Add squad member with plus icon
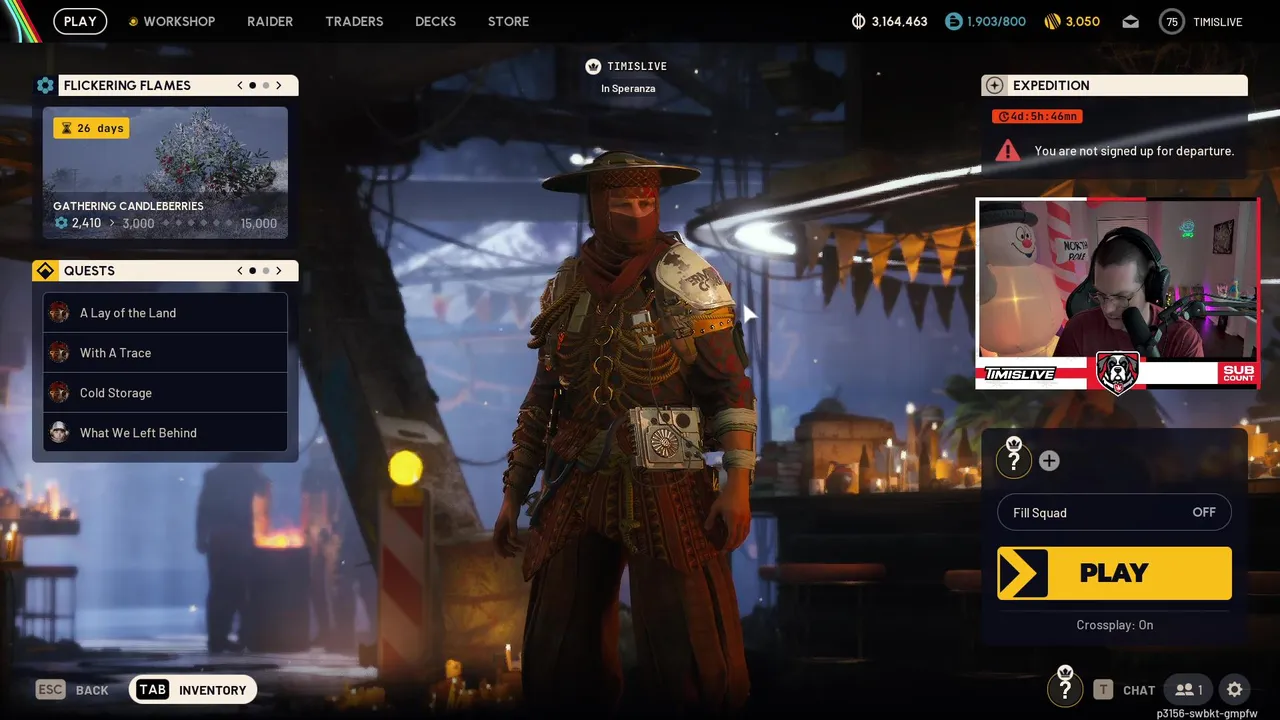Viewport: 1280px width, 720px height. point(1049,461)
